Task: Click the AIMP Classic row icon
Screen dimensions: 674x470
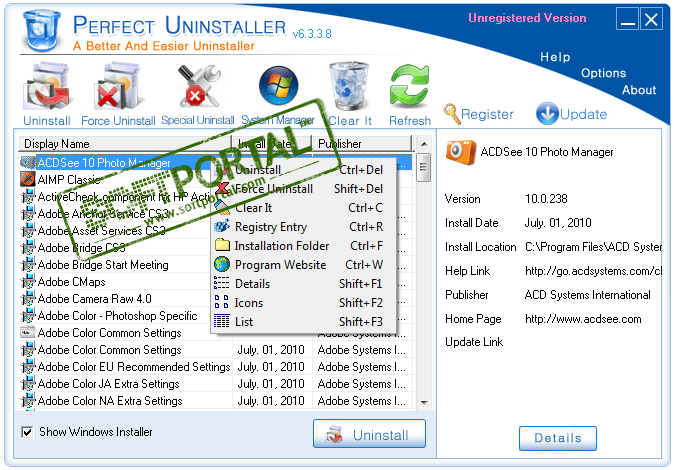Action: pos(28,179)
